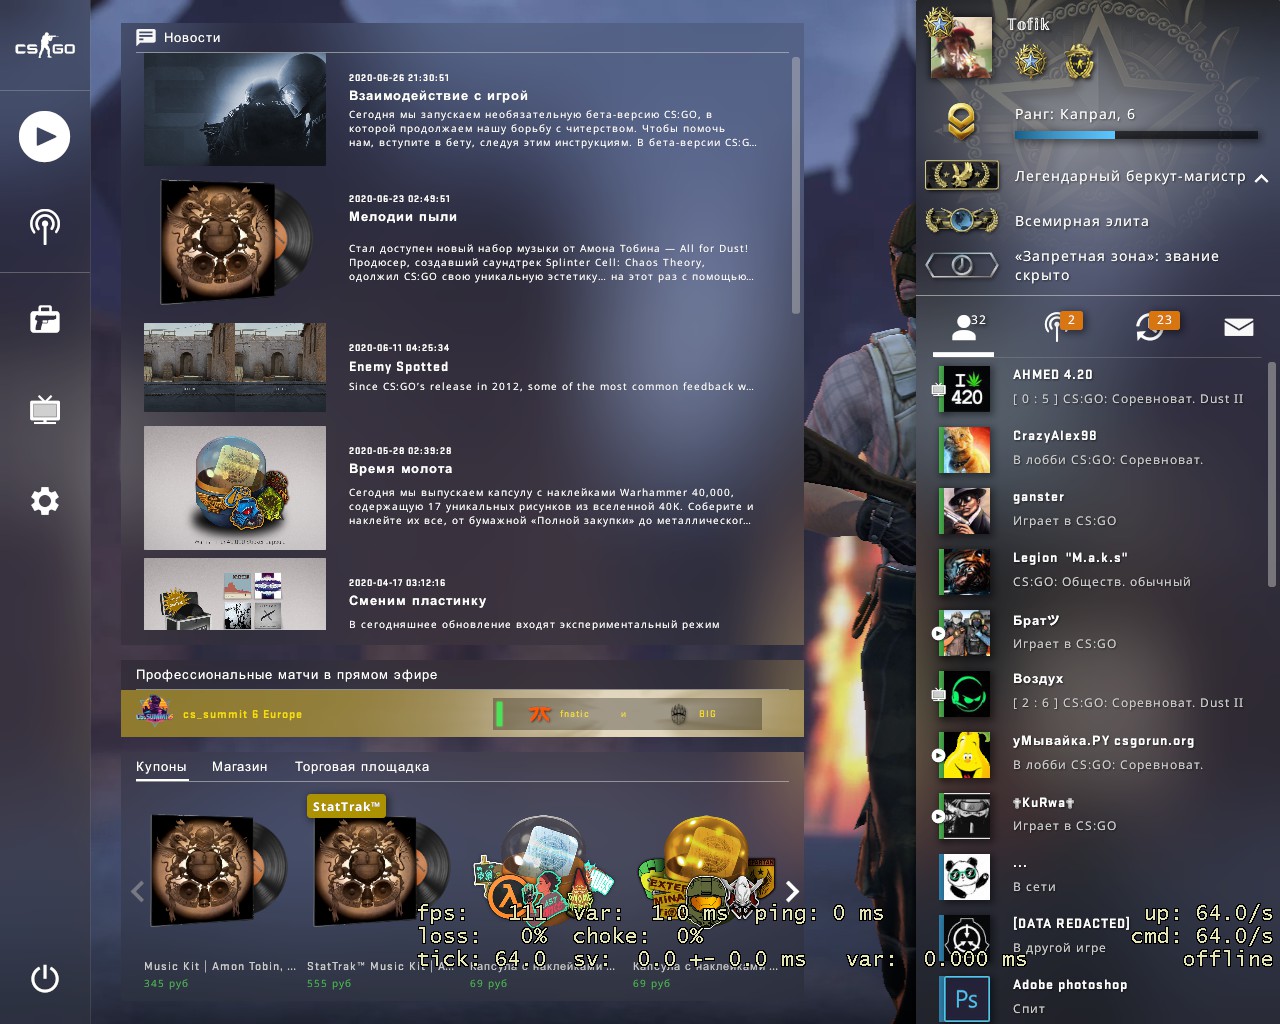Click the rank chevron icon beside Капрал
Image resolution: width=1280 pixels, height=1024 pixels.
pos(961,121)
